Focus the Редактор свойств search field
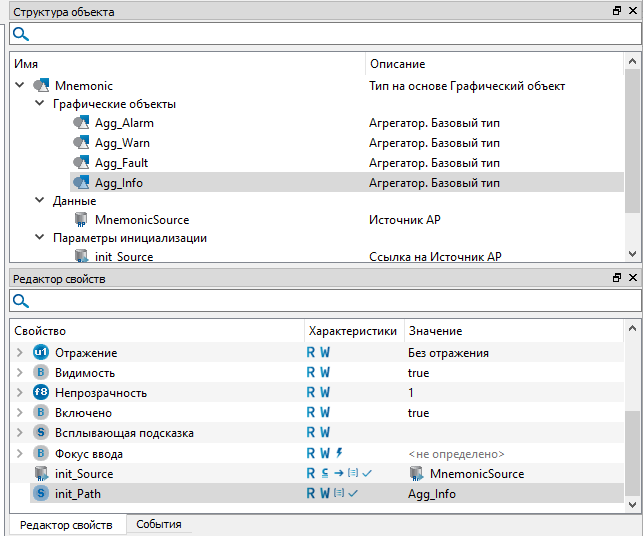This screenshot has height=536, width=643. click(330, 301)
